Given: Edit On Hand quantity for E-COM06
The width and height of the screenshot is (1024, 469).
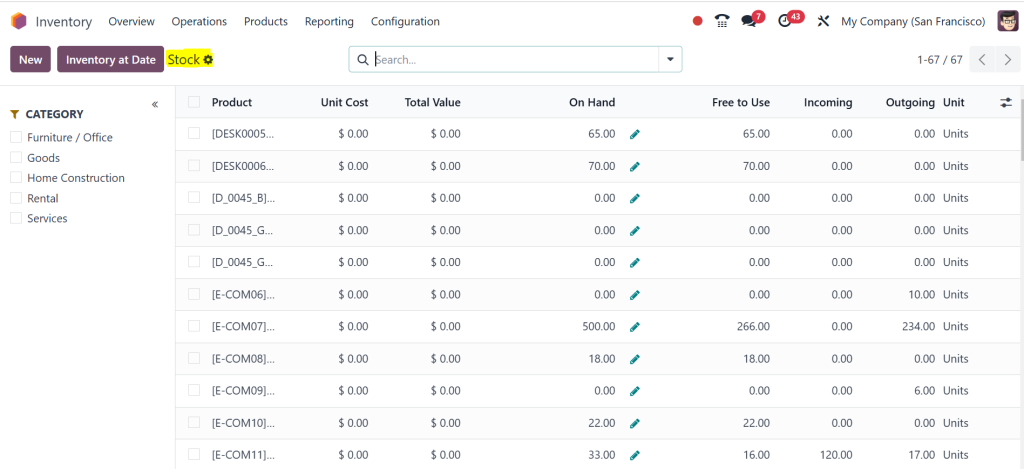Looking at the screenshot, I should 635,295.
